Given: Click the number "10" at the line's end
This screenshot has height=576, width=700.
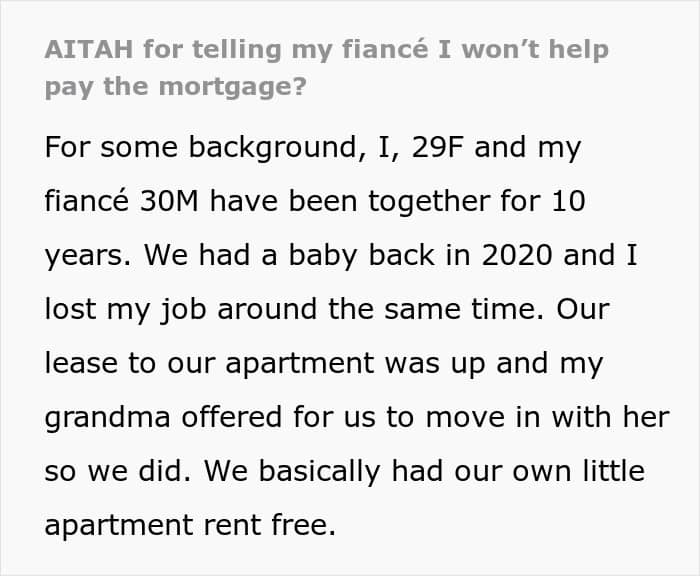Looking at the screenshot, I should click(568, 201).
